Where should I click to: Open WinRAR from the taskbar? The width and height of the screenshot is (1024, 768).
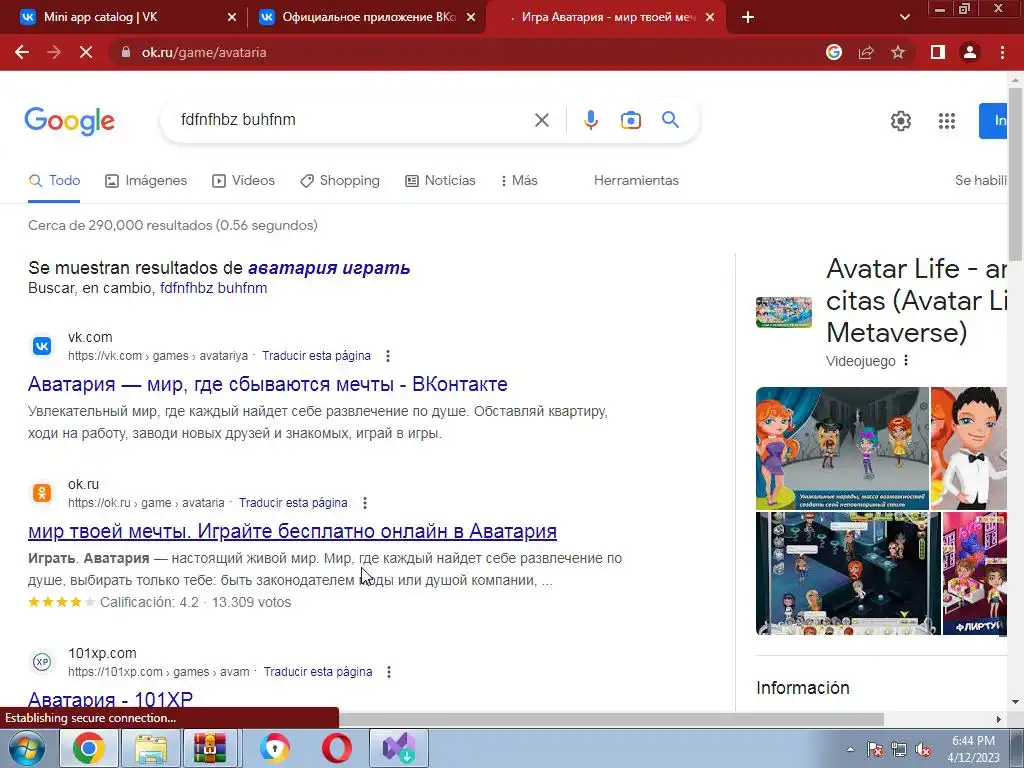click(210, 748)
